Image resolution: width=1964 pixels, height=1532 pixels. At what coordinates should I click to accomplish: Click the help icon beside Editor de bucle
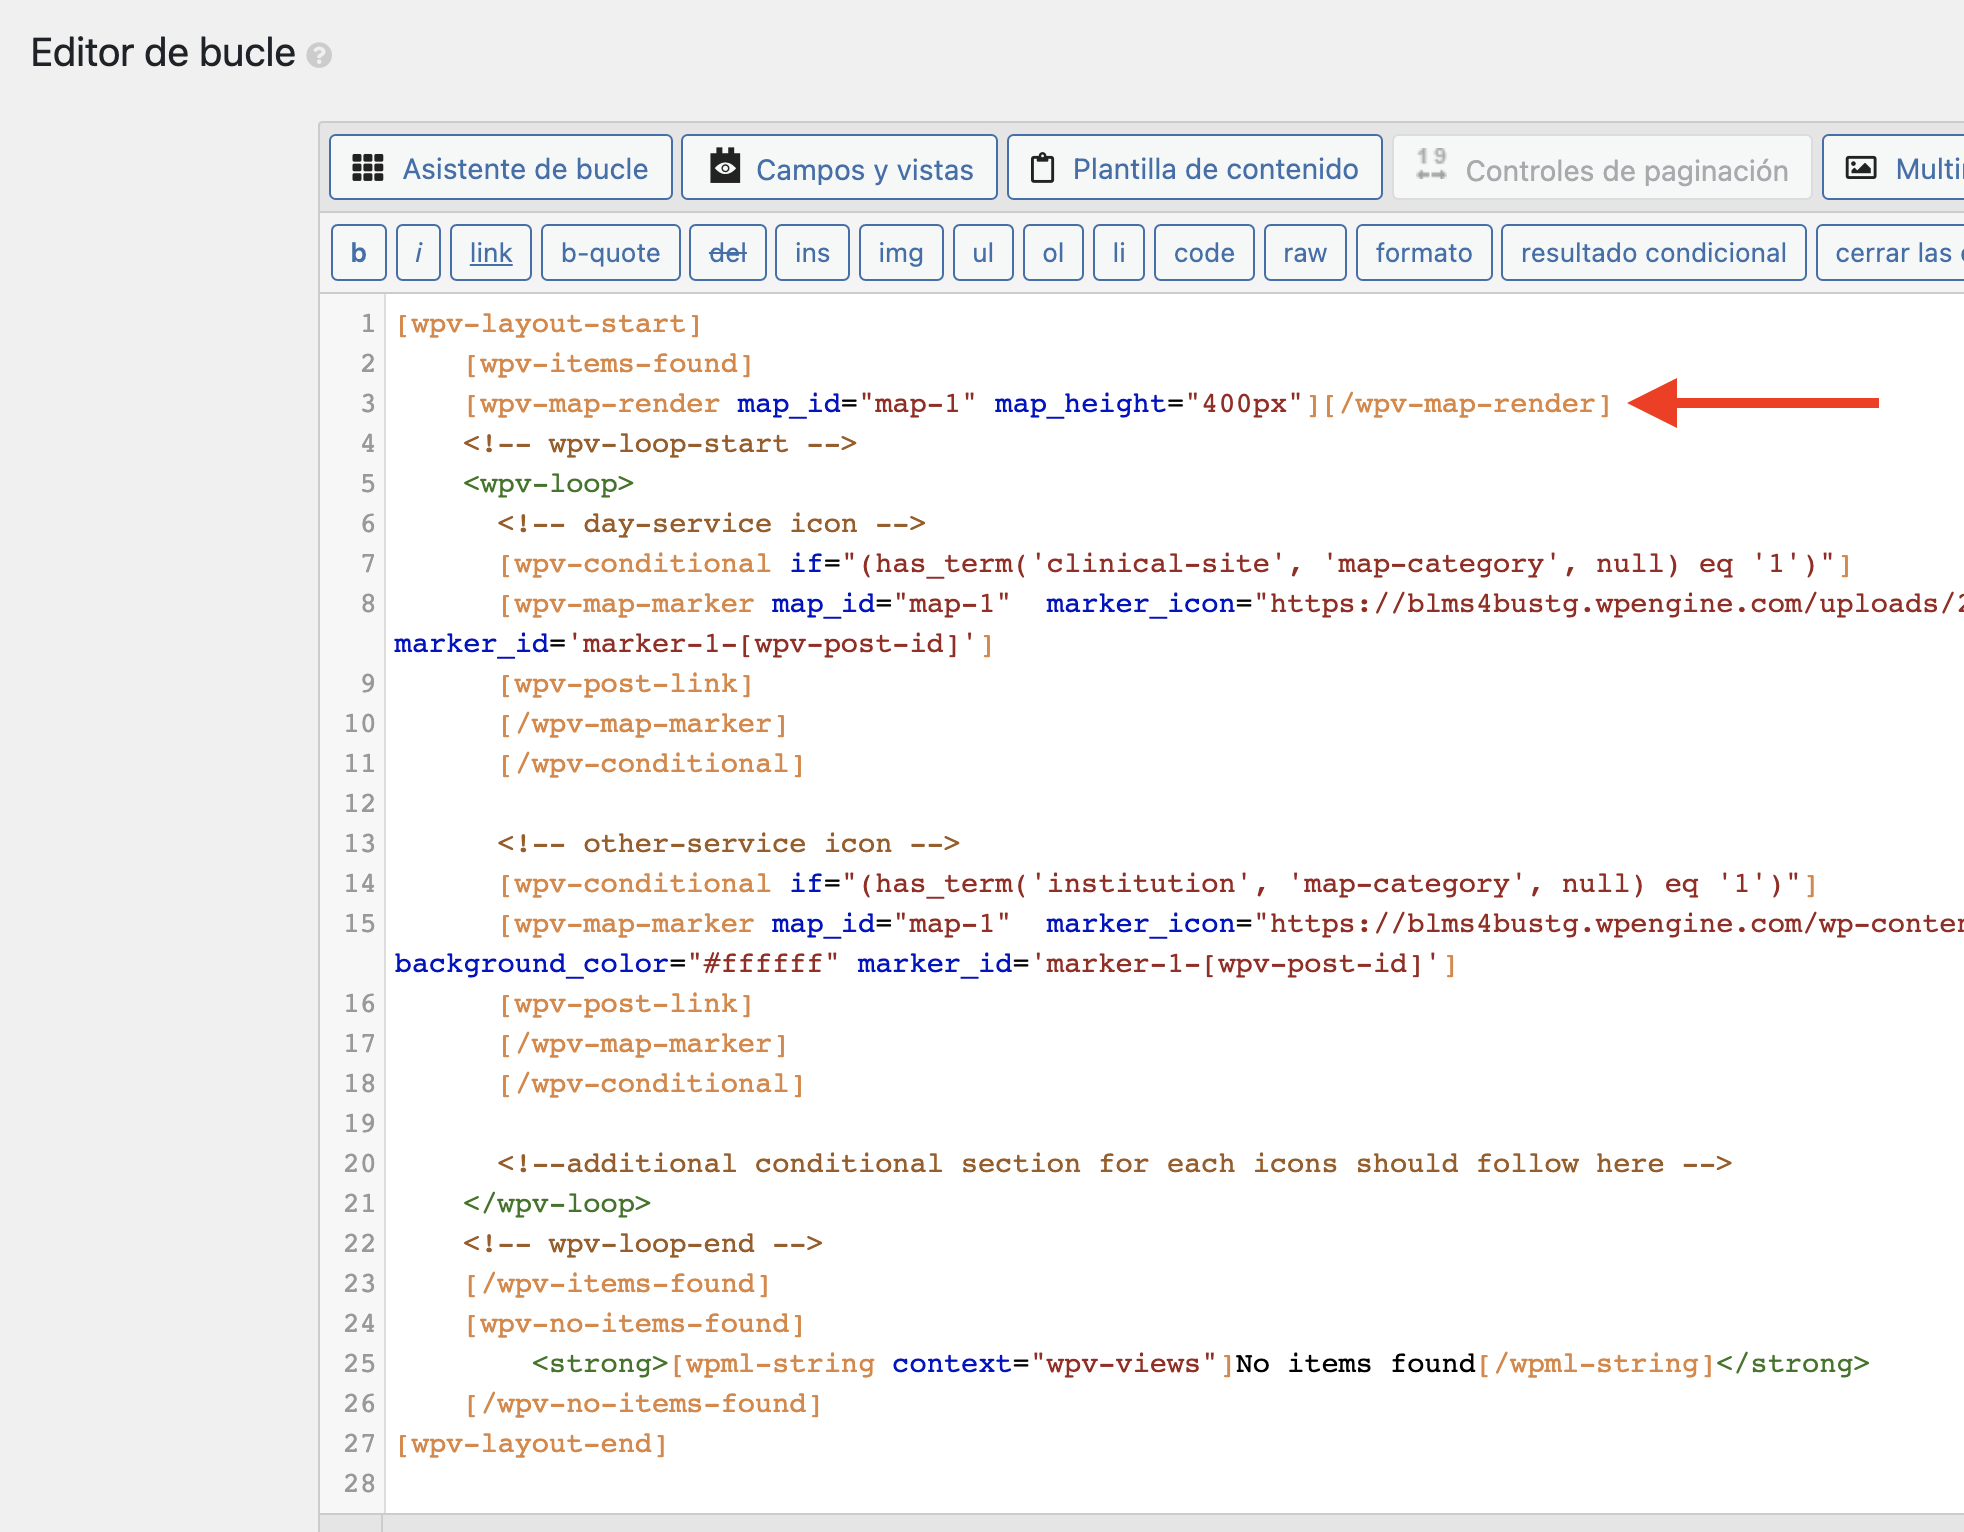click(319, 55)
